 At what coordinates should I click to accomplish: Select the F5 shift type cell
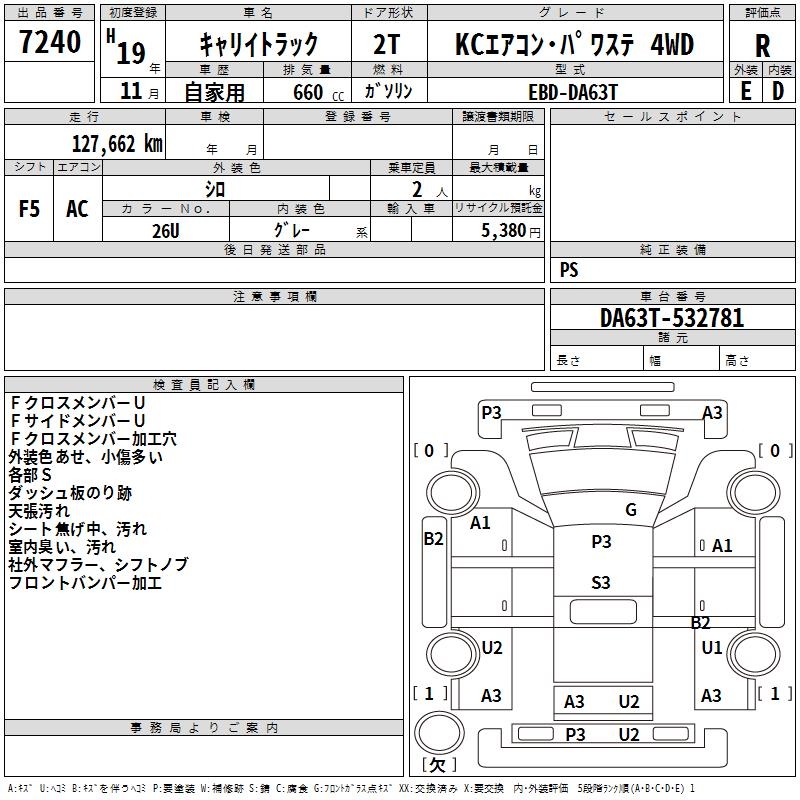(x=30, y=209)
